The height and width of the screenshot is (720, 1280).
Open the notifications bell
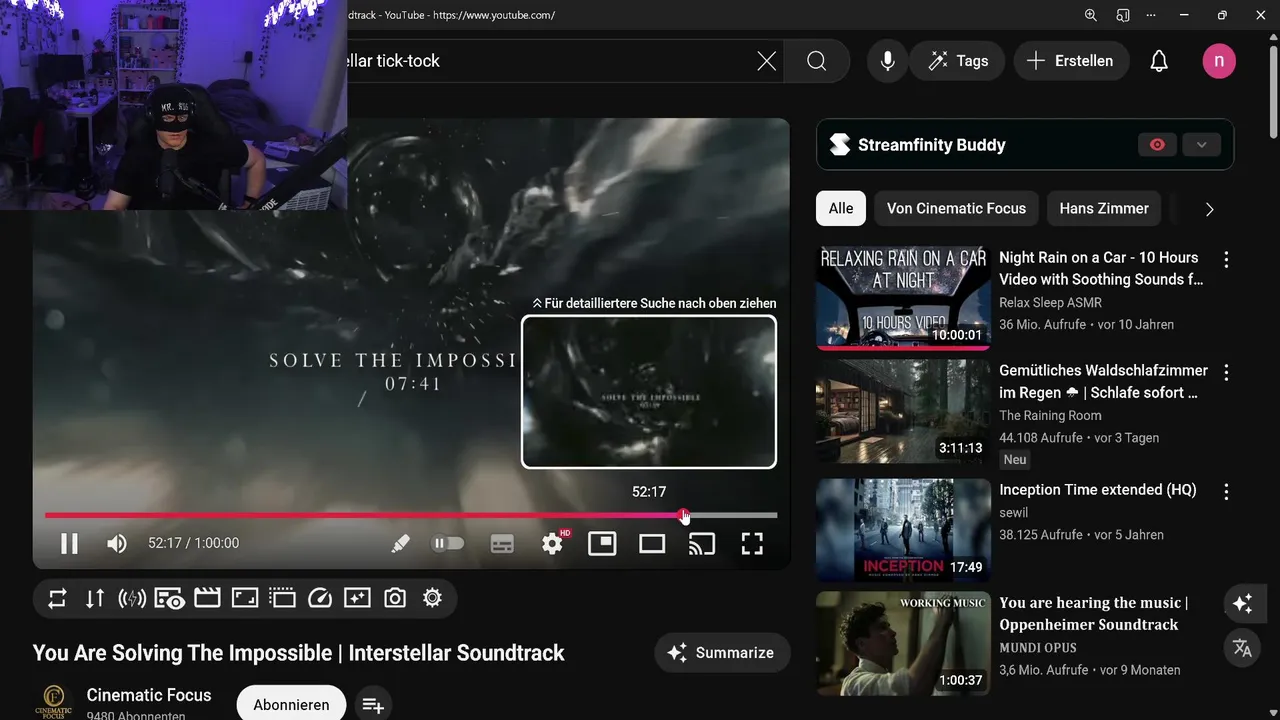coord(1159,61)
